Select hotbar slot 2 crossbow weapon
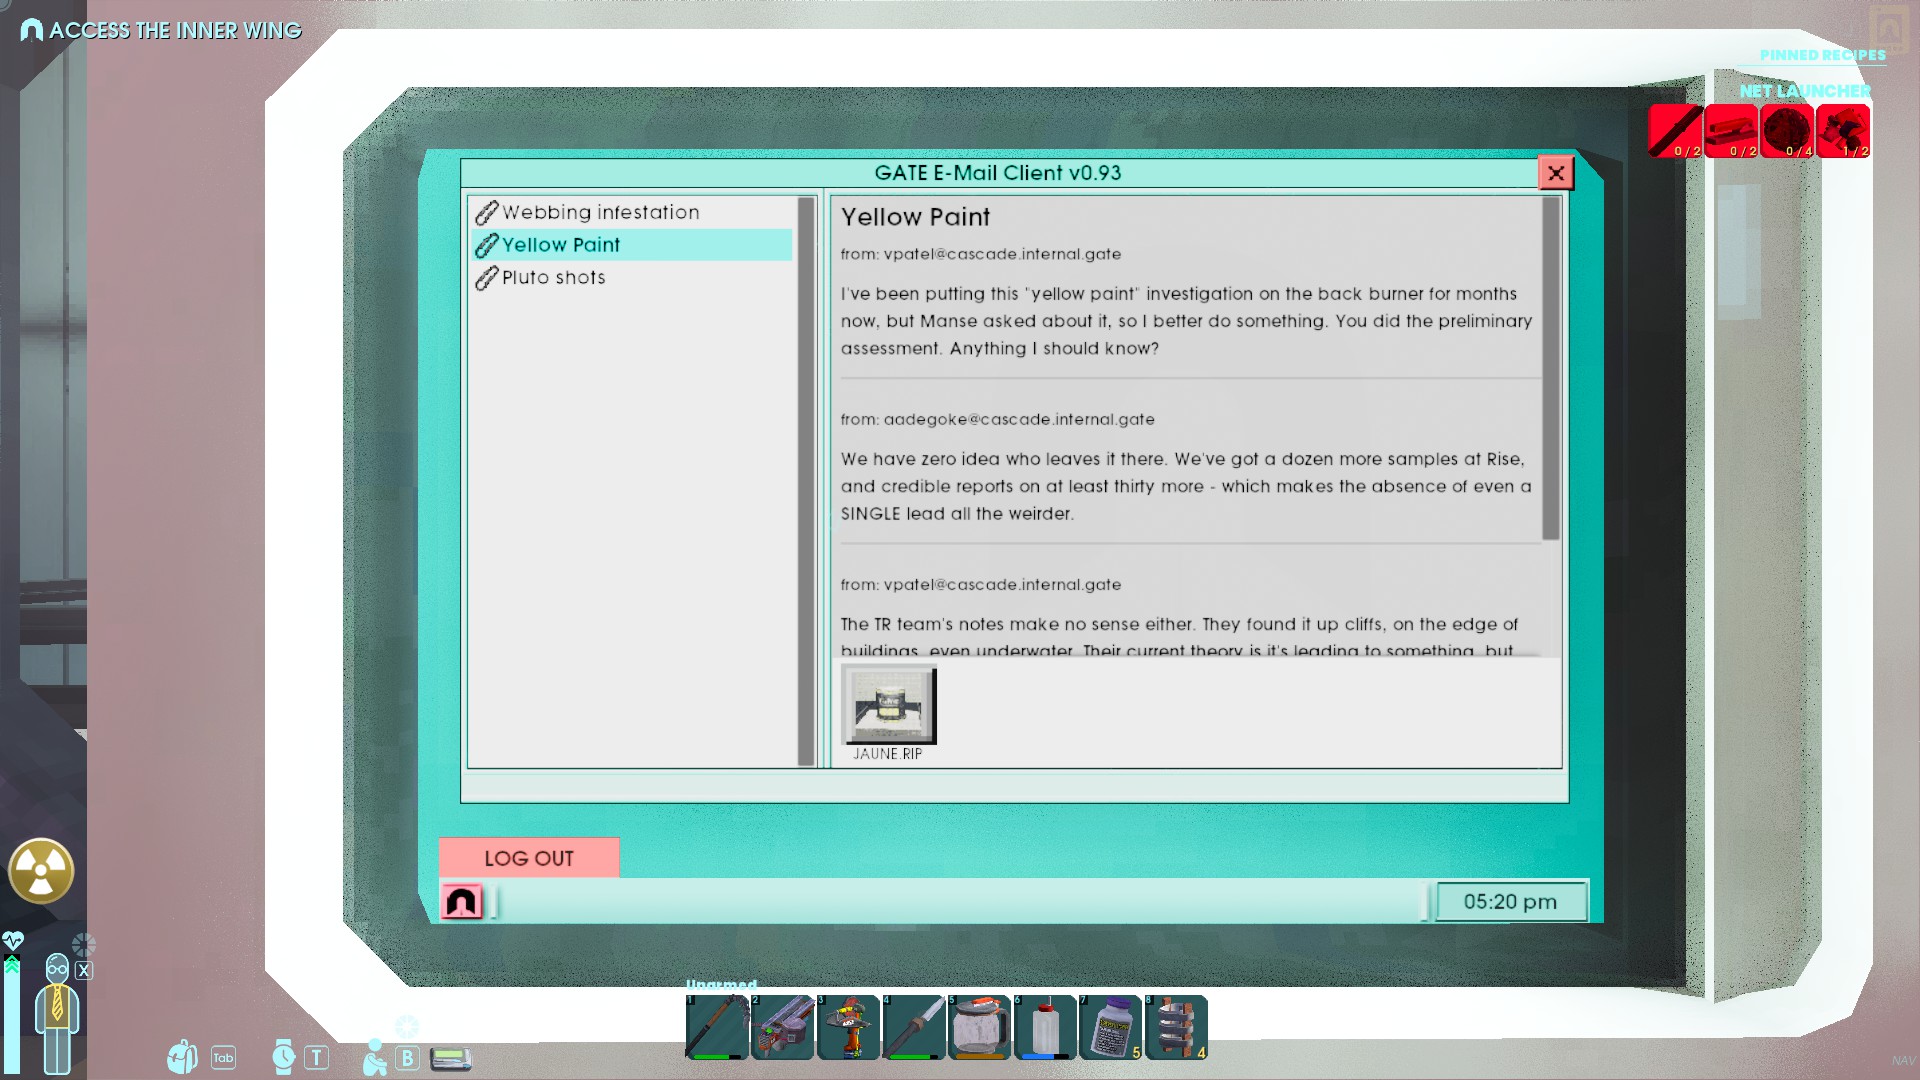This screenshot has height=1080, width=1920. click(782, 1027)
